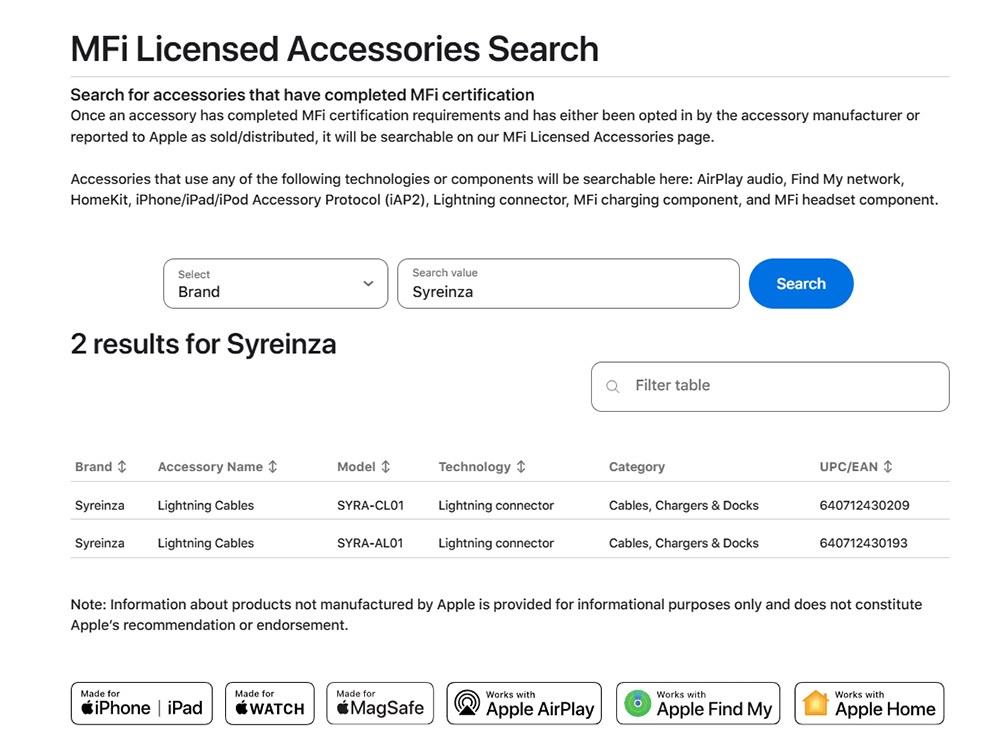The image size is (1000, 752).
Task: Select the SYRA-CL01 model row
Action: (370, 506)
